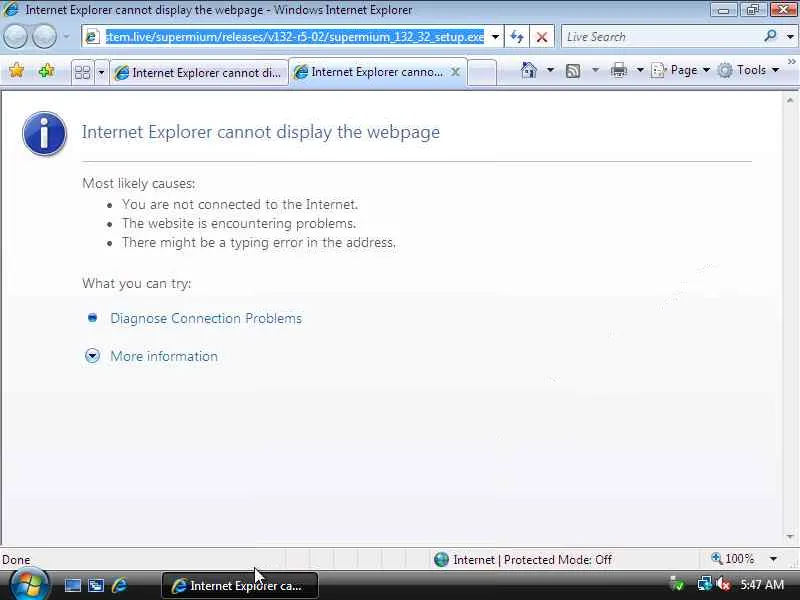Click the scrollbar down arrow
This screenshot has height=600, width=800.
click(790, 537)
